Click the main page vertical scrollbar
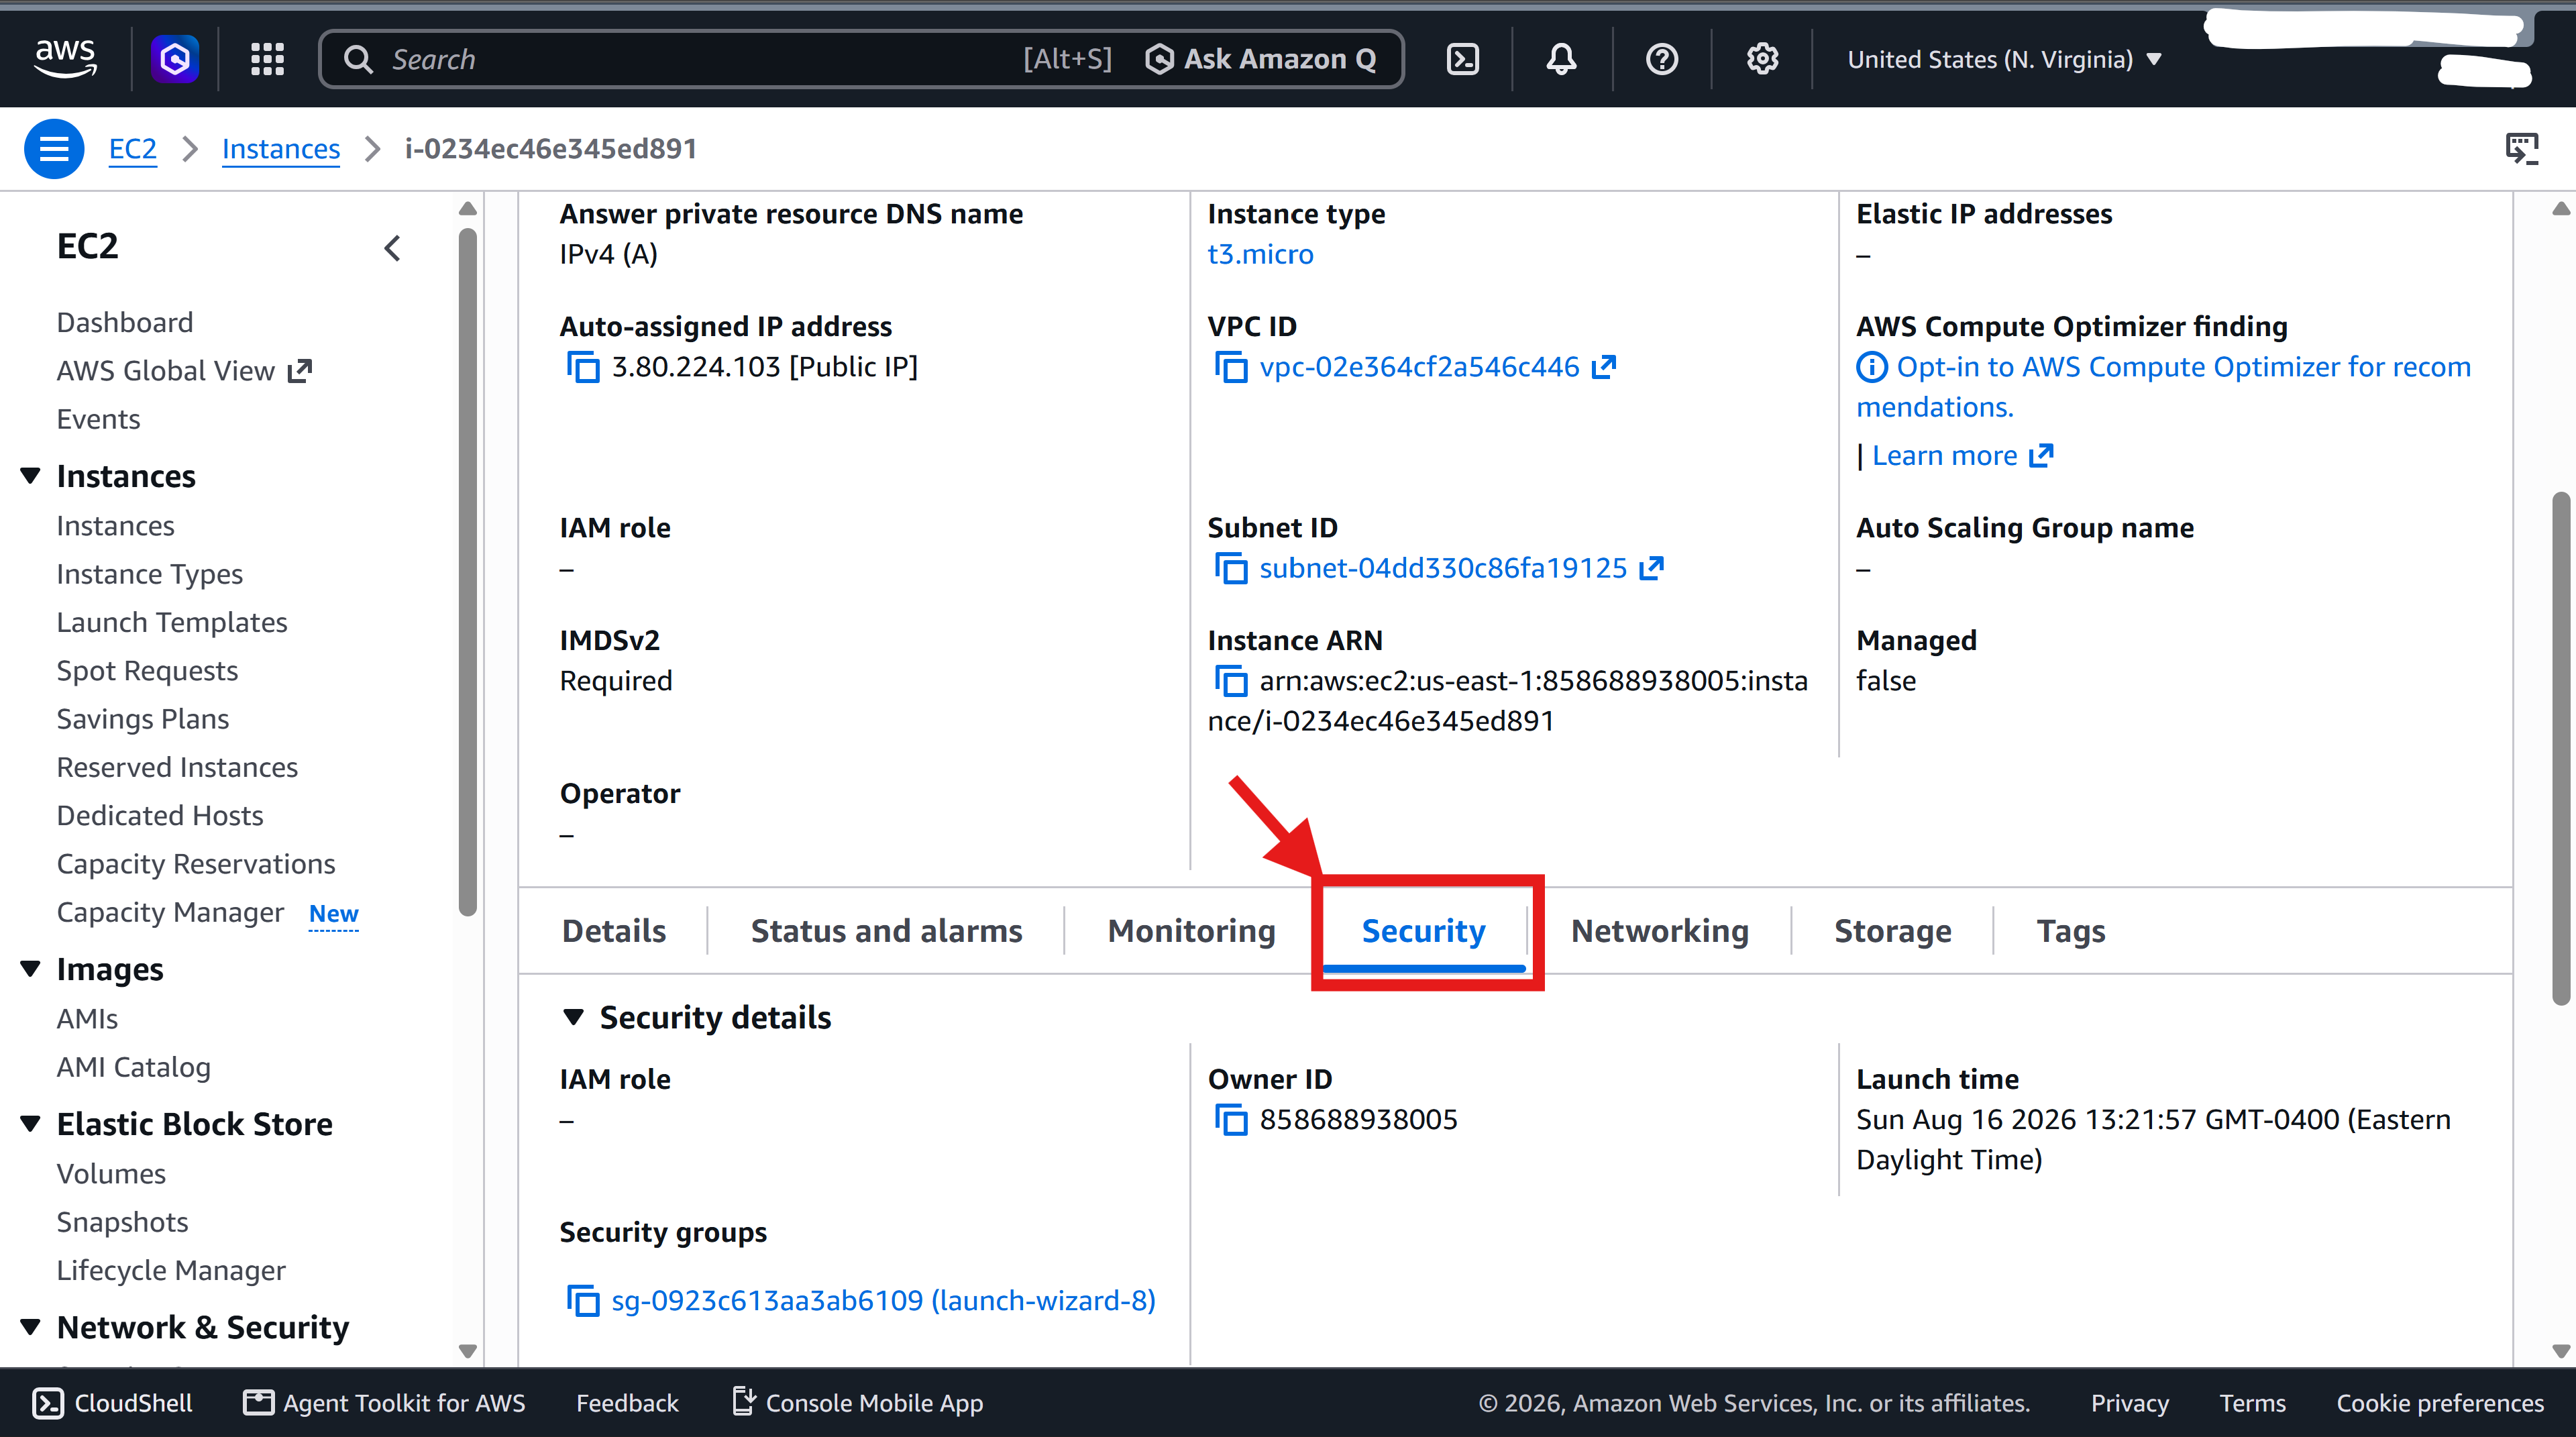 [2561, 747]
